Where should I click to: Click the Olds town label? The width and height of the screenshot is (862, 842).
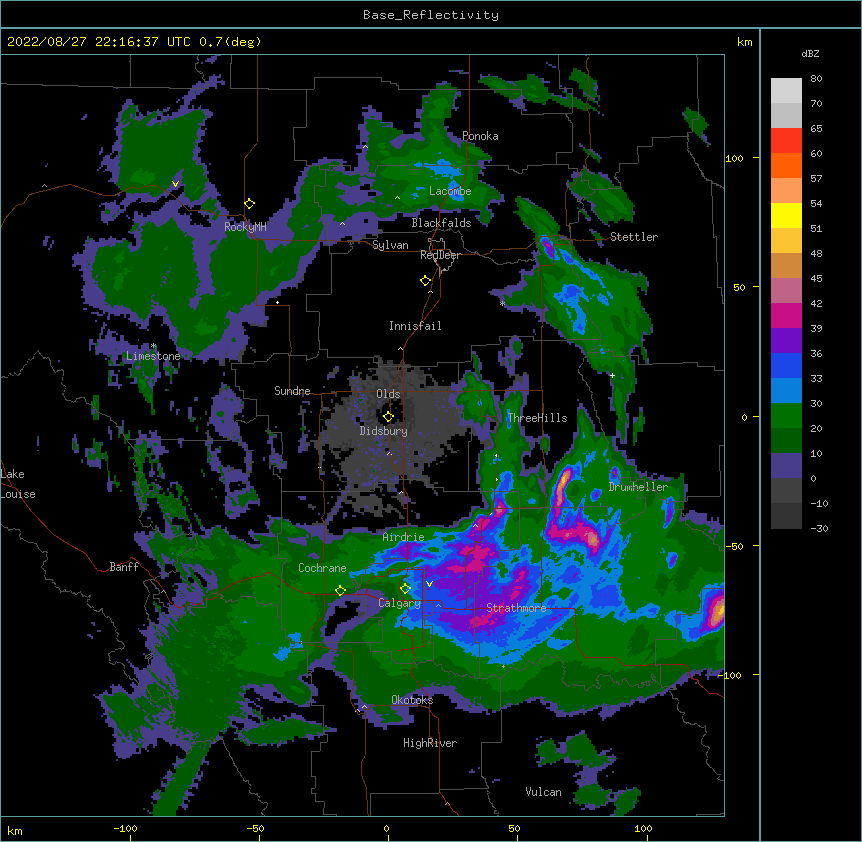[x=388, y=394]
